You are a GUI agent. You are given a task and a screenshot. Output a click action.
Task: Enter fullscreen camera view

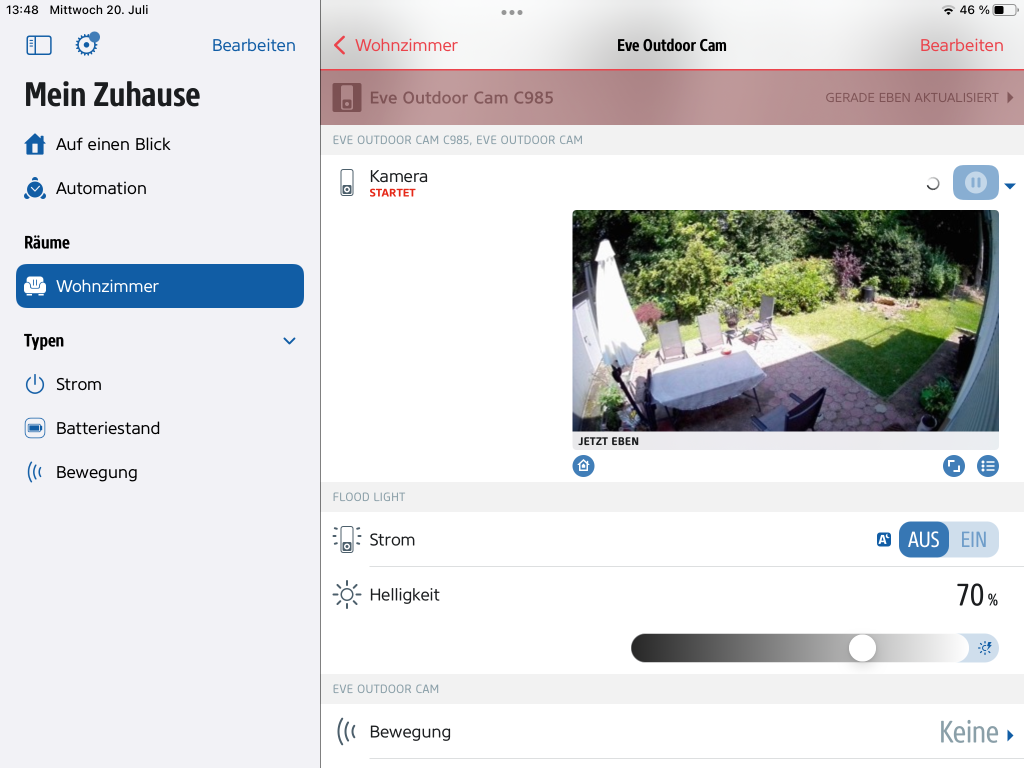click(953, 466)
